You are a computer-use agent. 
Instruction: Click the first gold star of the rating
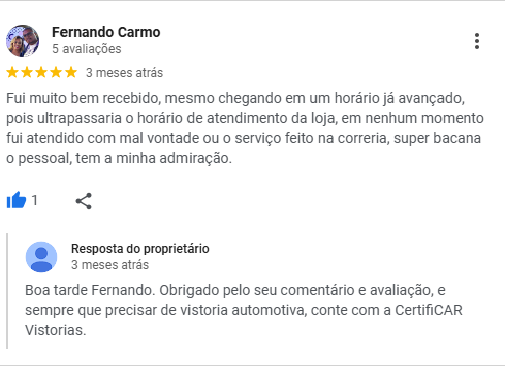tap(12, 72)
